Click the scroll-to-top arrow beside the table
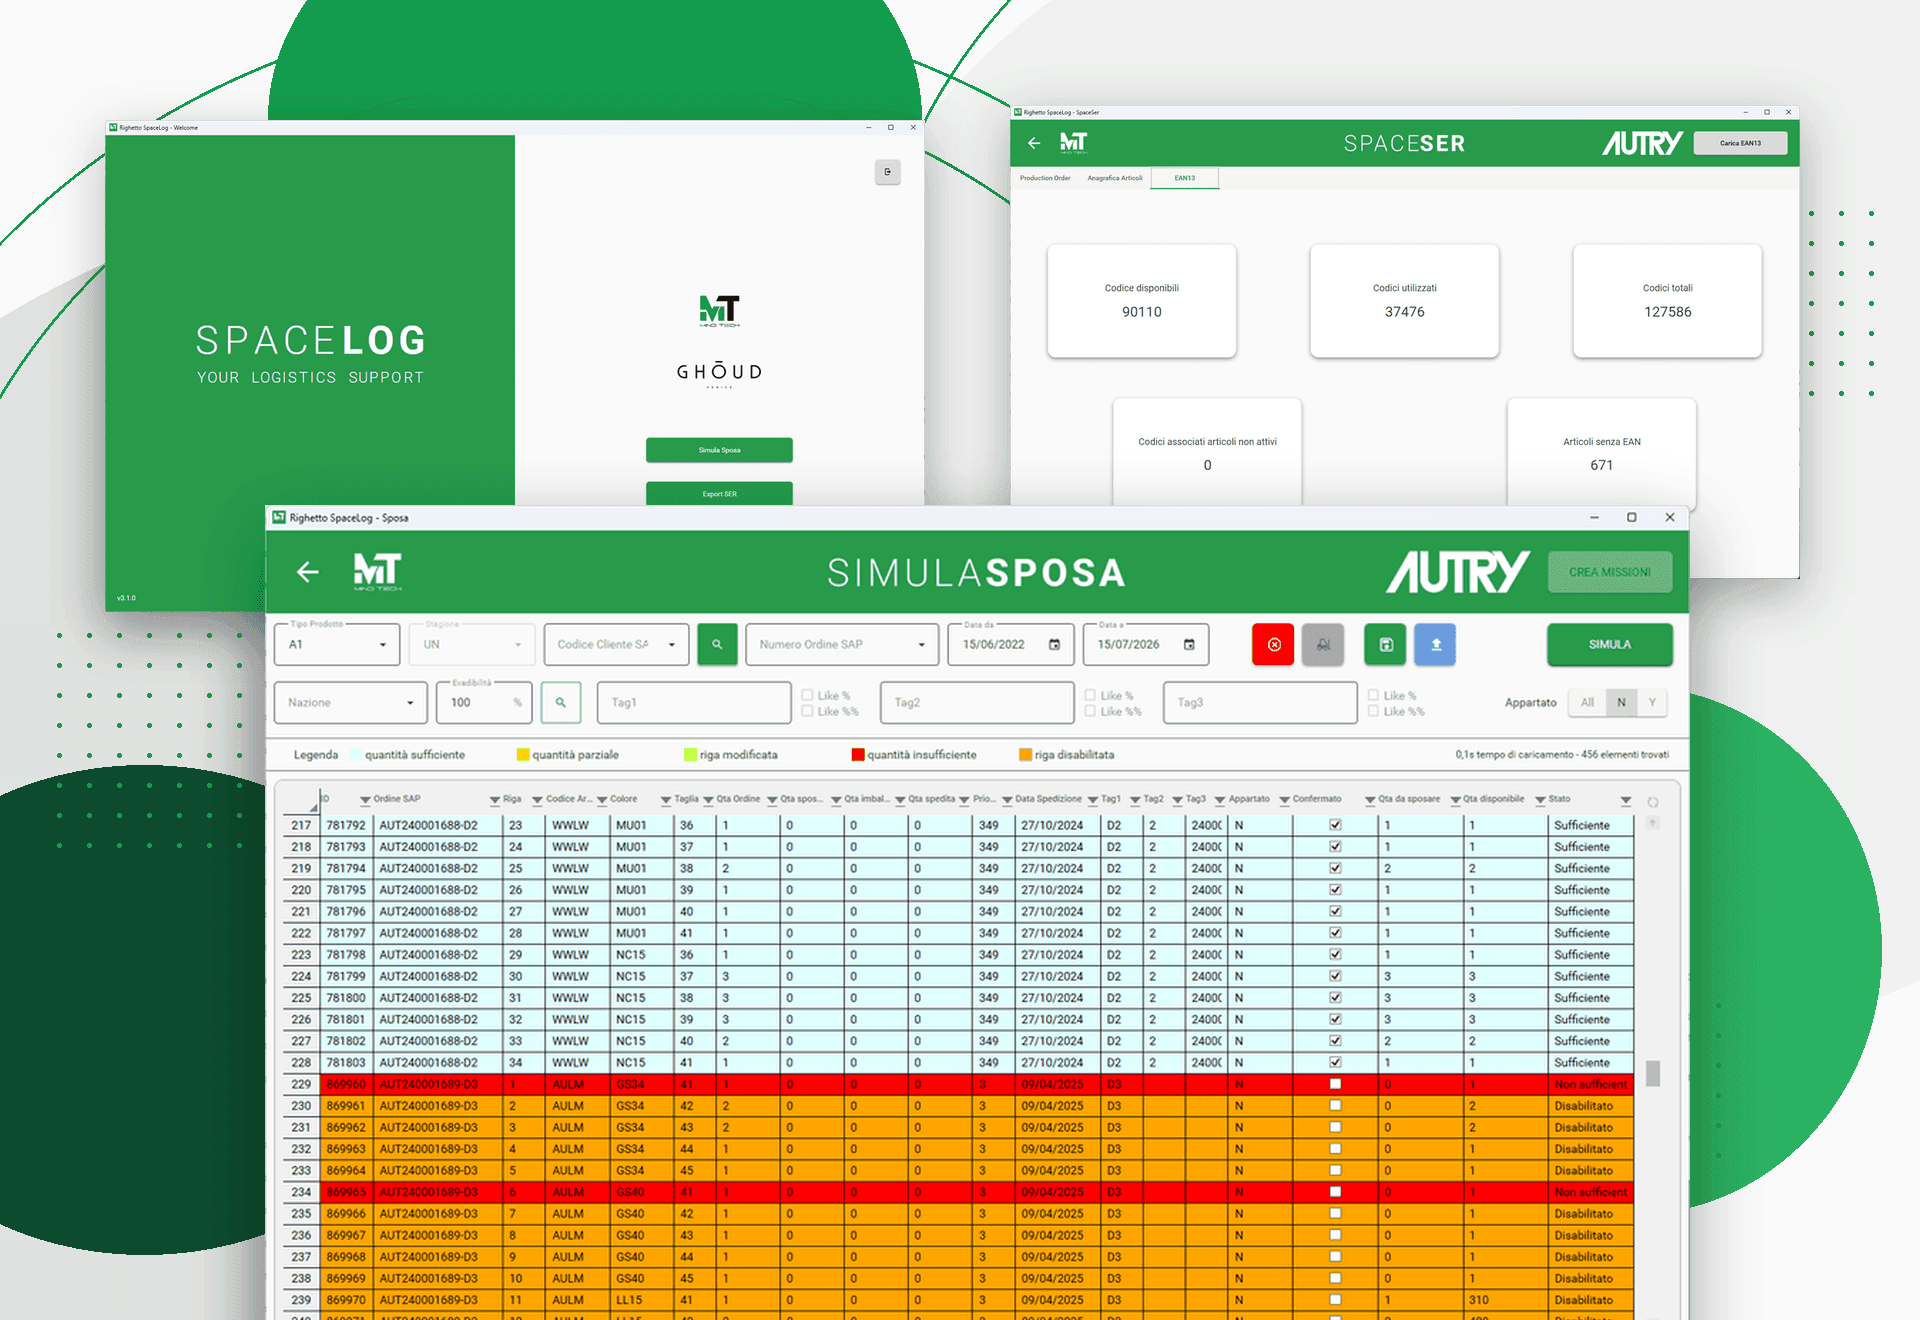 click(1653, 823)
